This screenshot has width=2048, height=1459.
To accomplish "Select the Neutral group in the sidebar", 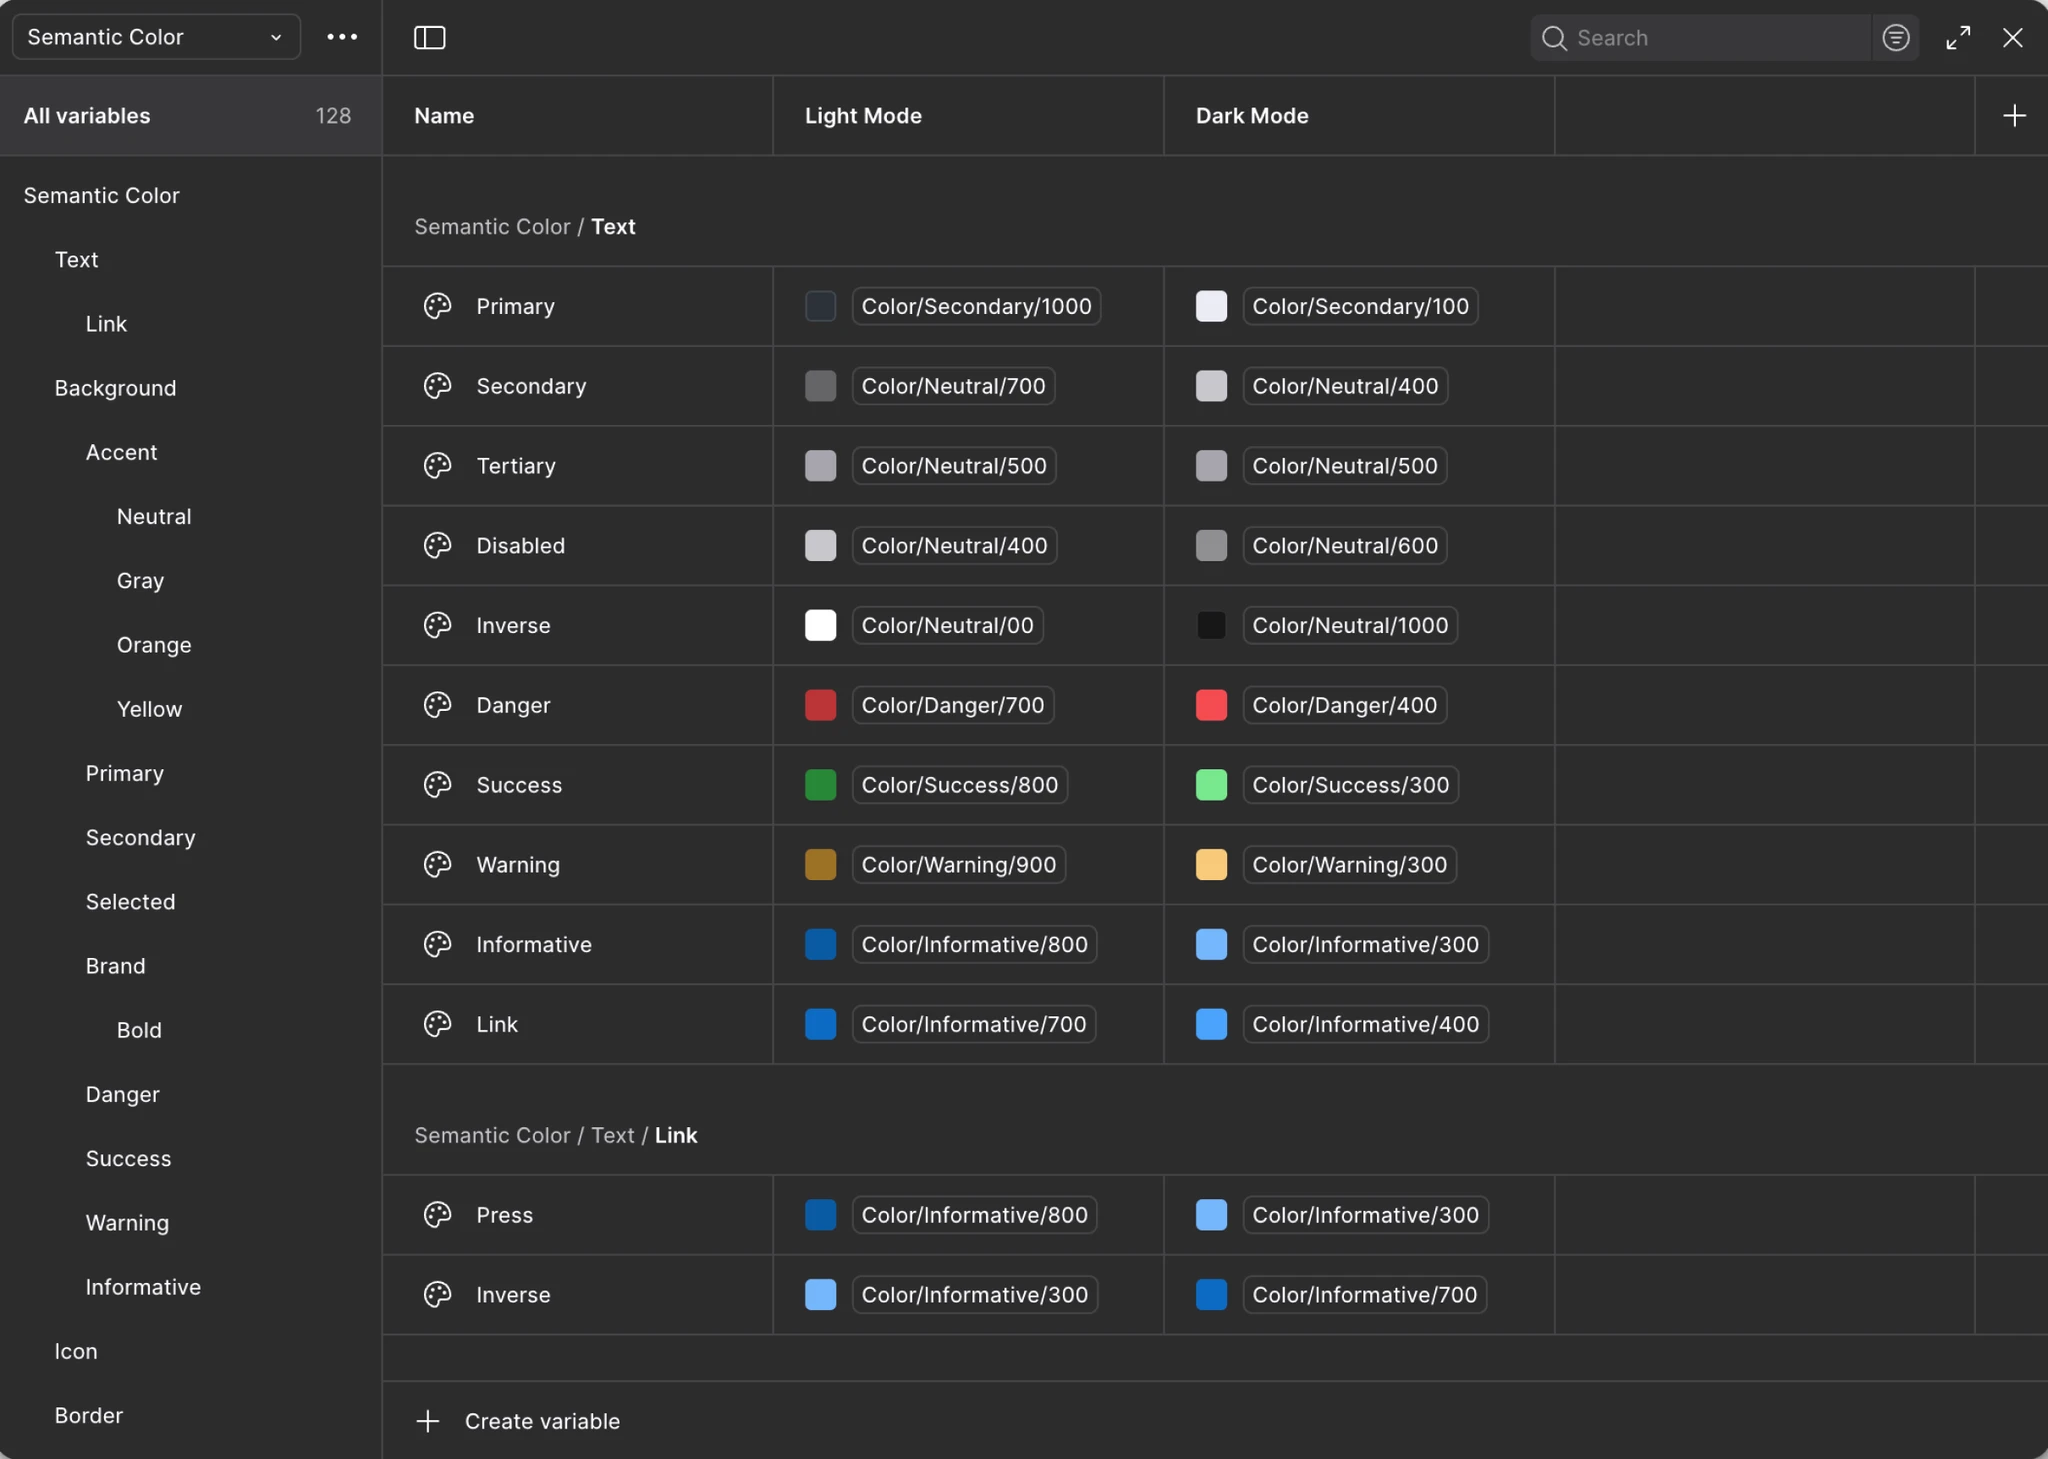I will click(x=154, y=517).
